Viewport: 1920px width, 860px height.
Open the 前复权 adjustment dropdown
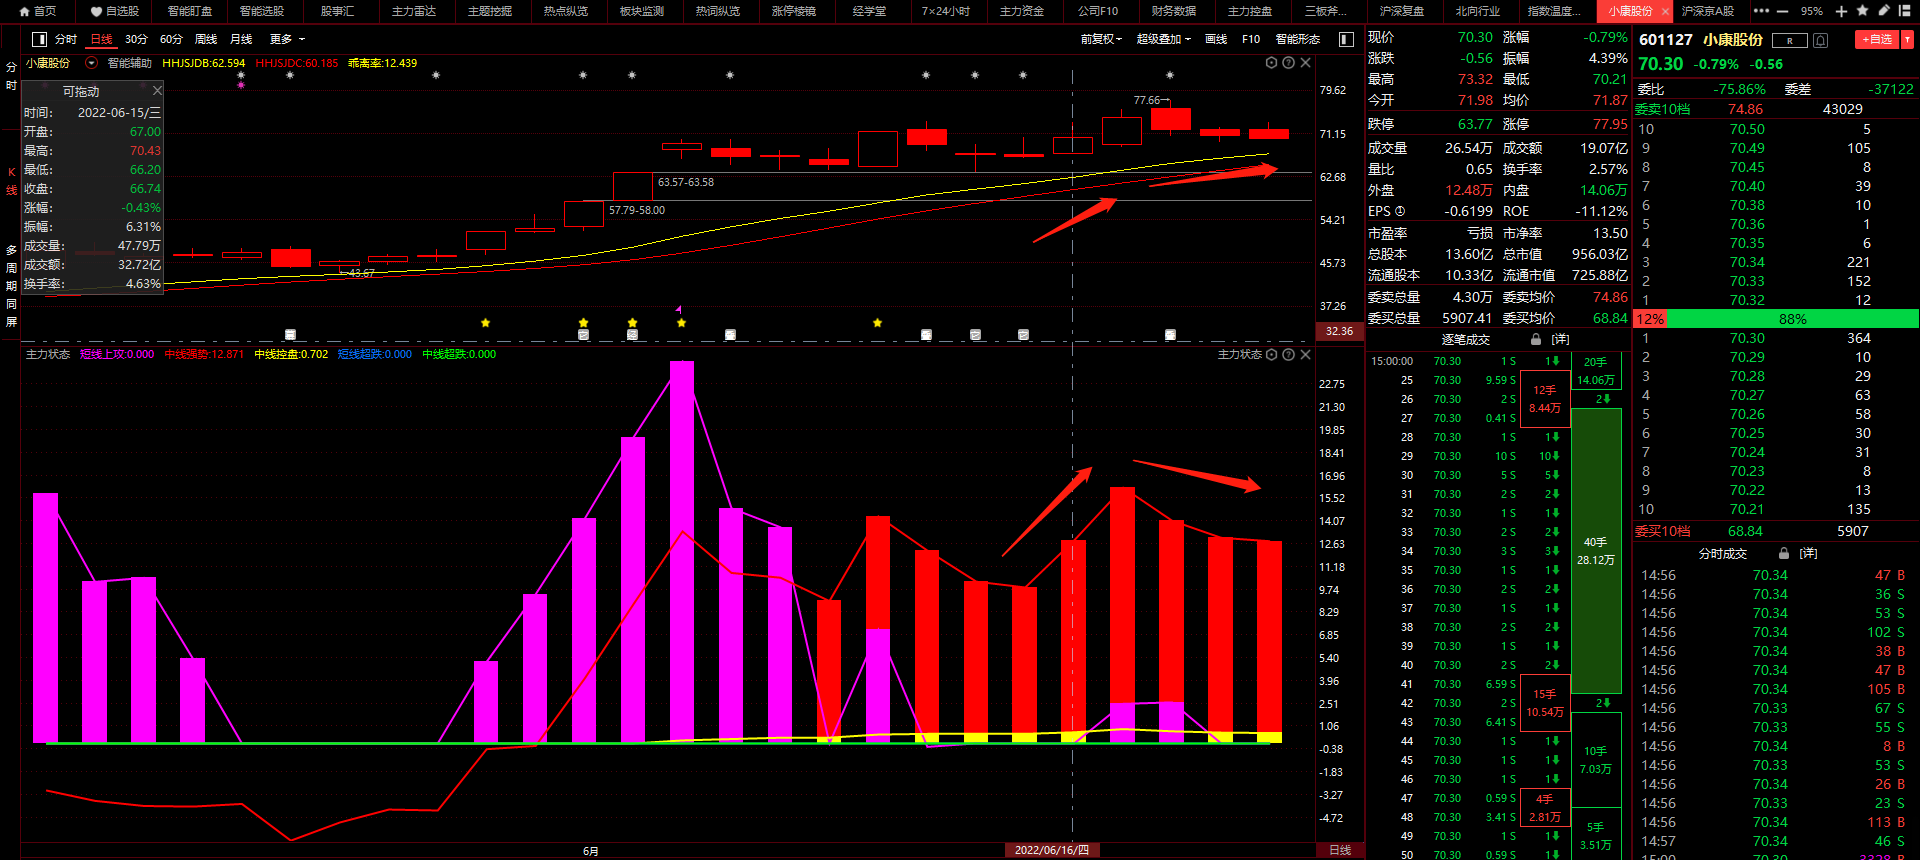click(1102, 39)
